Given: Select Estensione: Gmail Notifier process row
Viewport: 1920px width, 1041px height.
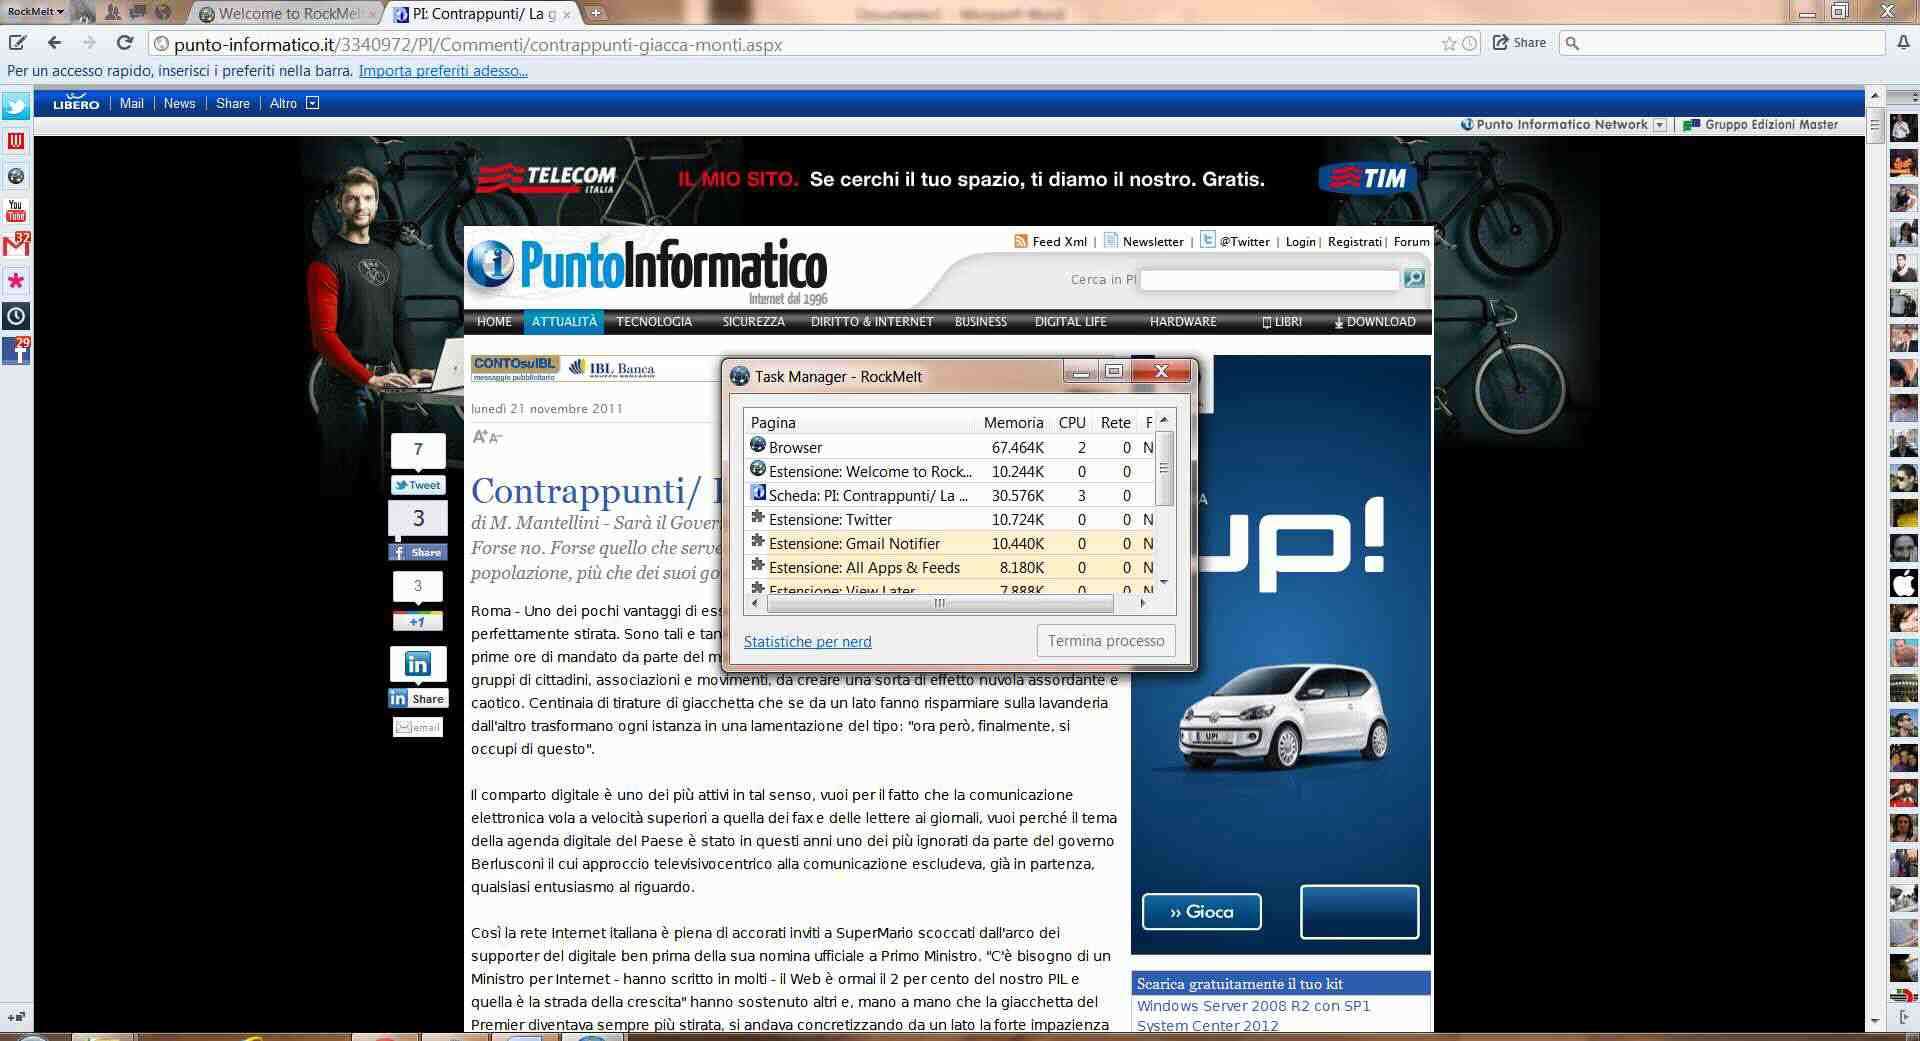Looking at the screenshot, I should 951,543.
